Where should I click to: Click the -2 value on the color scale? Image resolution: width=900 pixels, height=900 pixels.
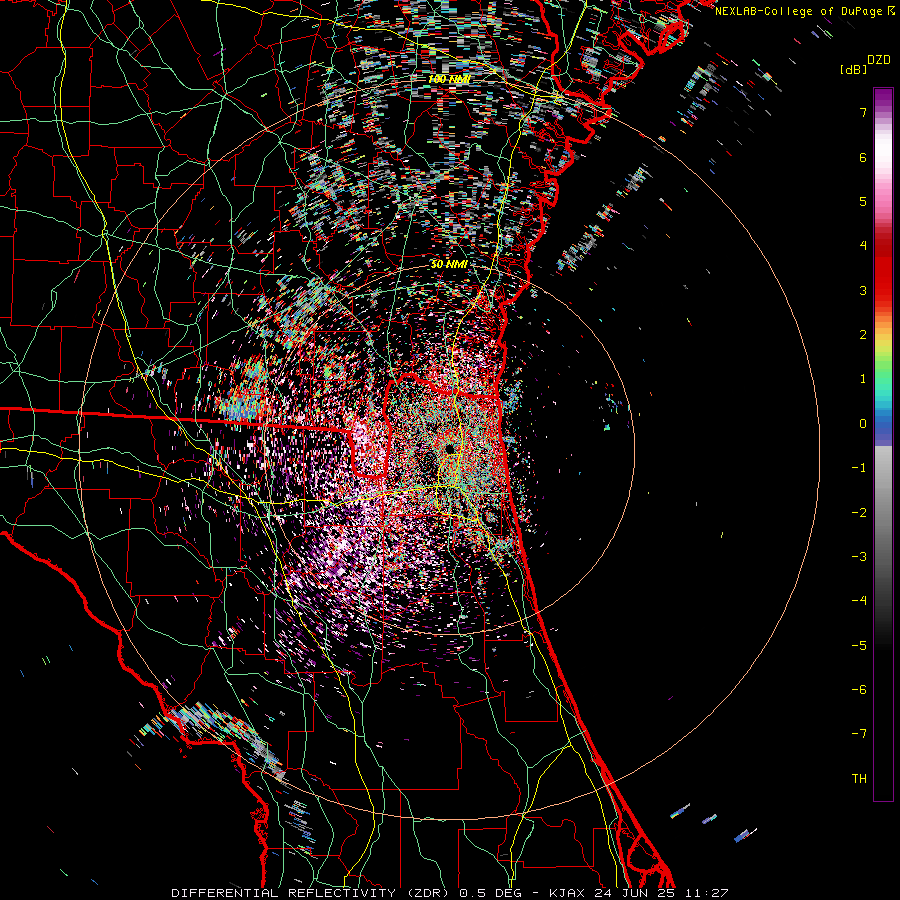(x=859, y=513)
